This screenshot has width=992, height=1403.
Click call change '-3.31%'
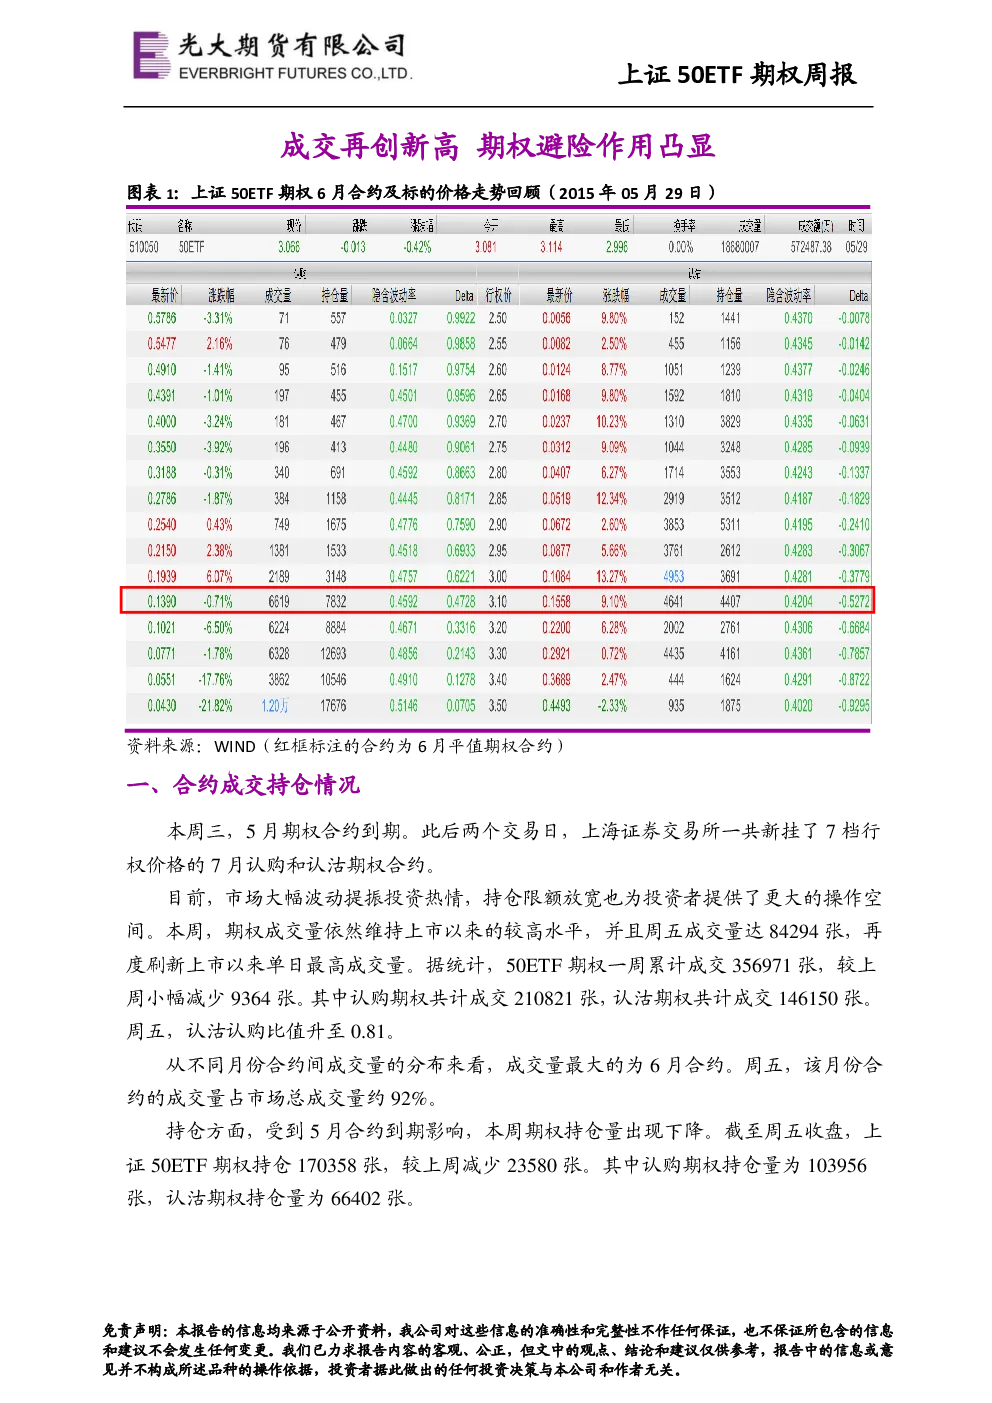(218, 318)
